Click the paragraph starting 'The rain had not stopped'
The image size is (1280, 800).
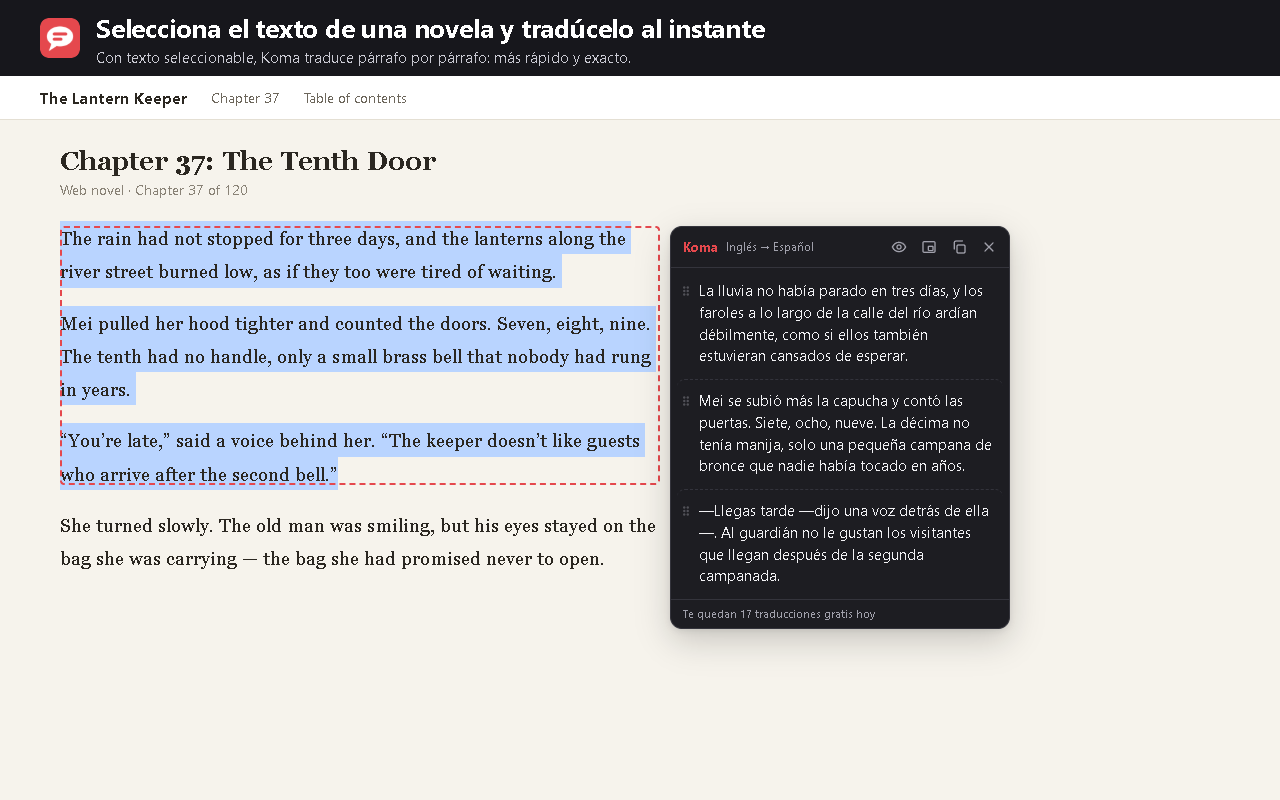click(343, 255)
